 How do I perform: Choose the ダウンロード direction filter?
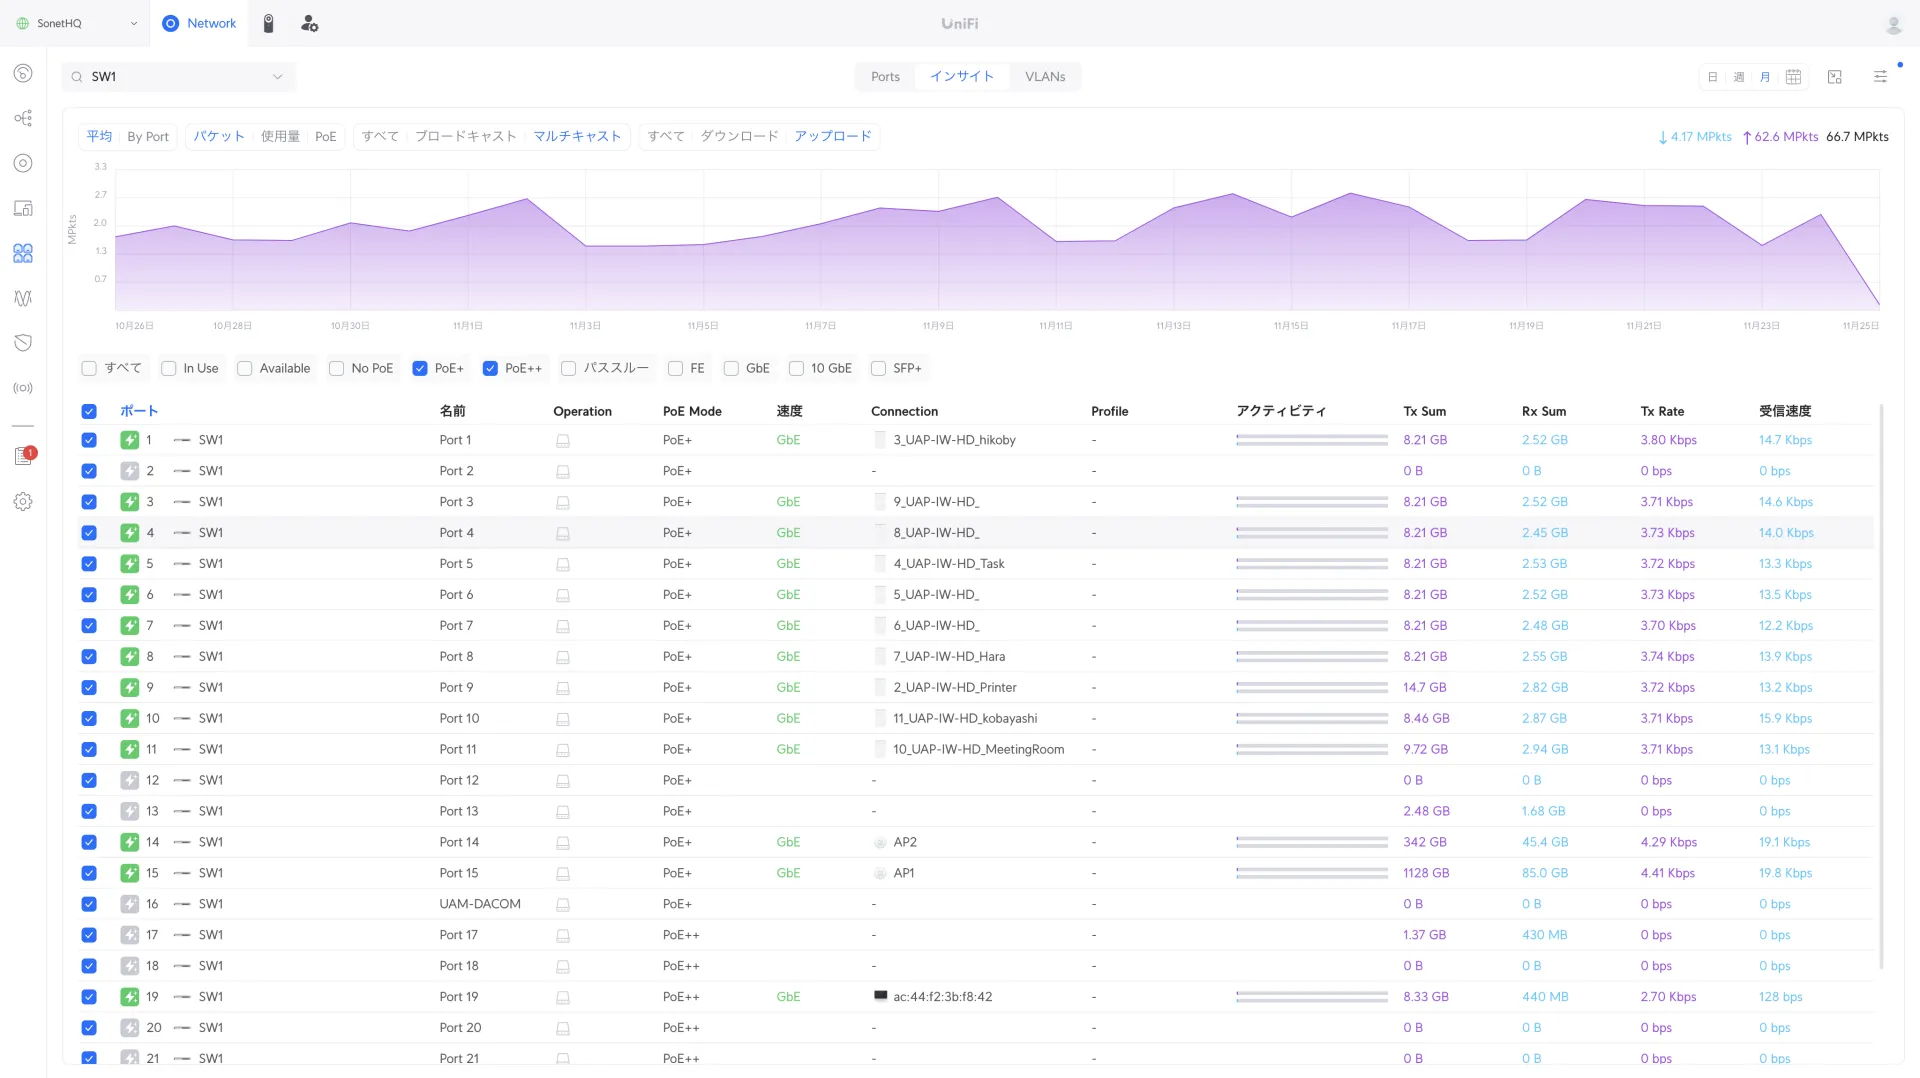pyautogui.click(x=739, y=137)
